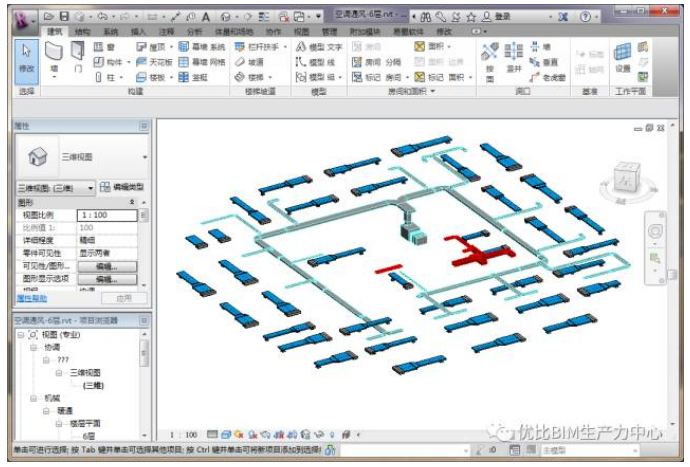Open the steering wheel navigation tool
This screenshot has height=467, width=690.
tap(655, 232)
